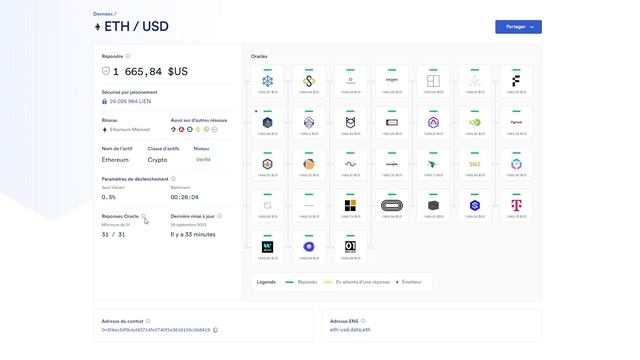Click the Crypto asset class value
The width and height of the screenshot is (640, 360).
[x=158, y=160]
